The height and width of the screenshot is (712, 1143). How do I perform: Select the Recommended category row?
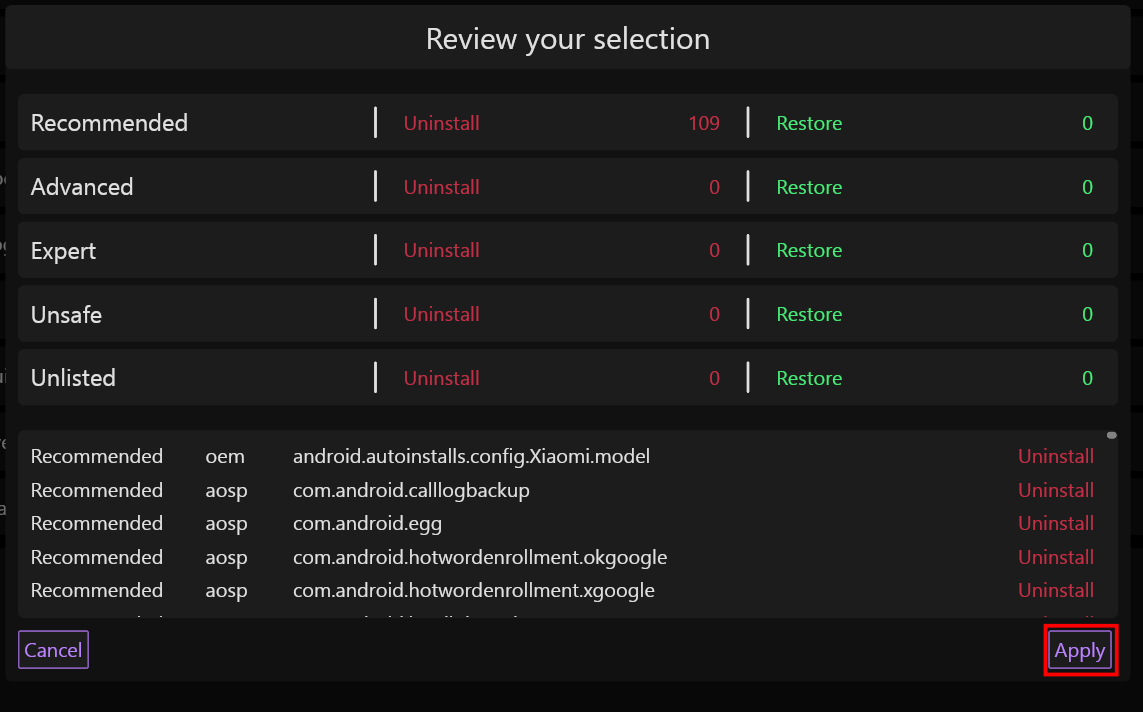click(109, 122)
